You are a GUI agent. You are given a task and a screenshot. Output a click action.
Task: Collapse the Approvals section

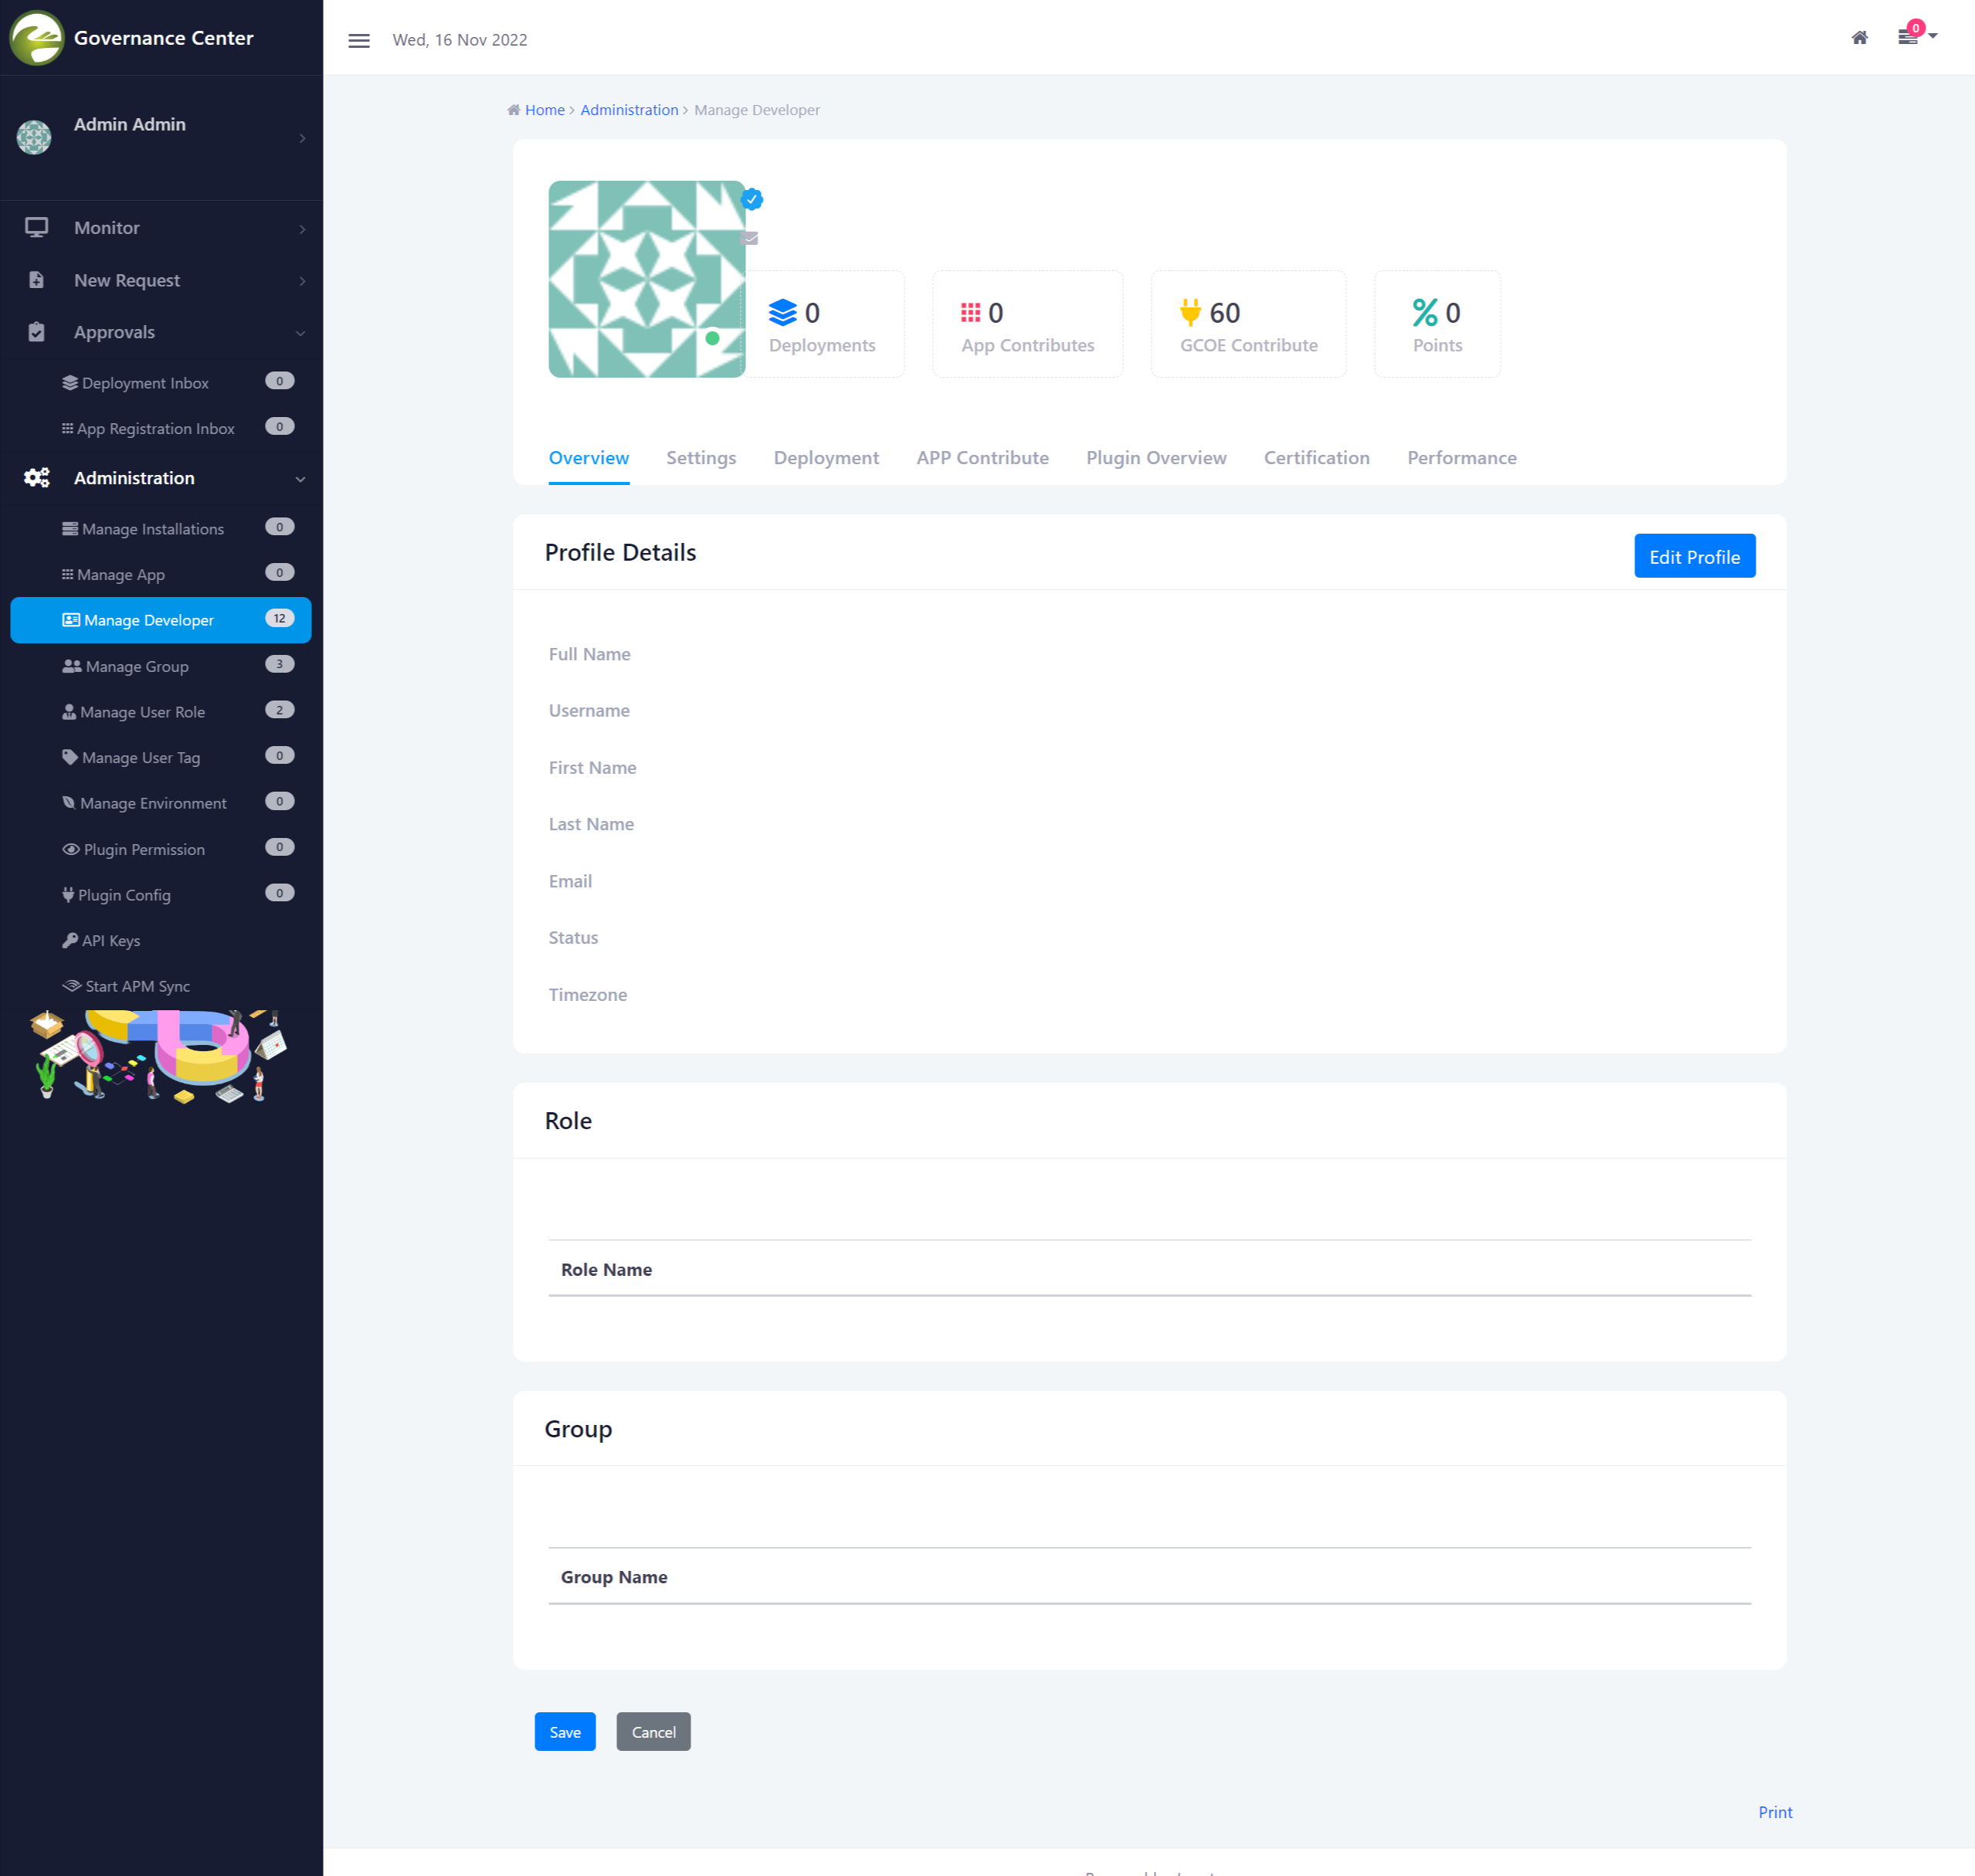(x=300, y=333)
